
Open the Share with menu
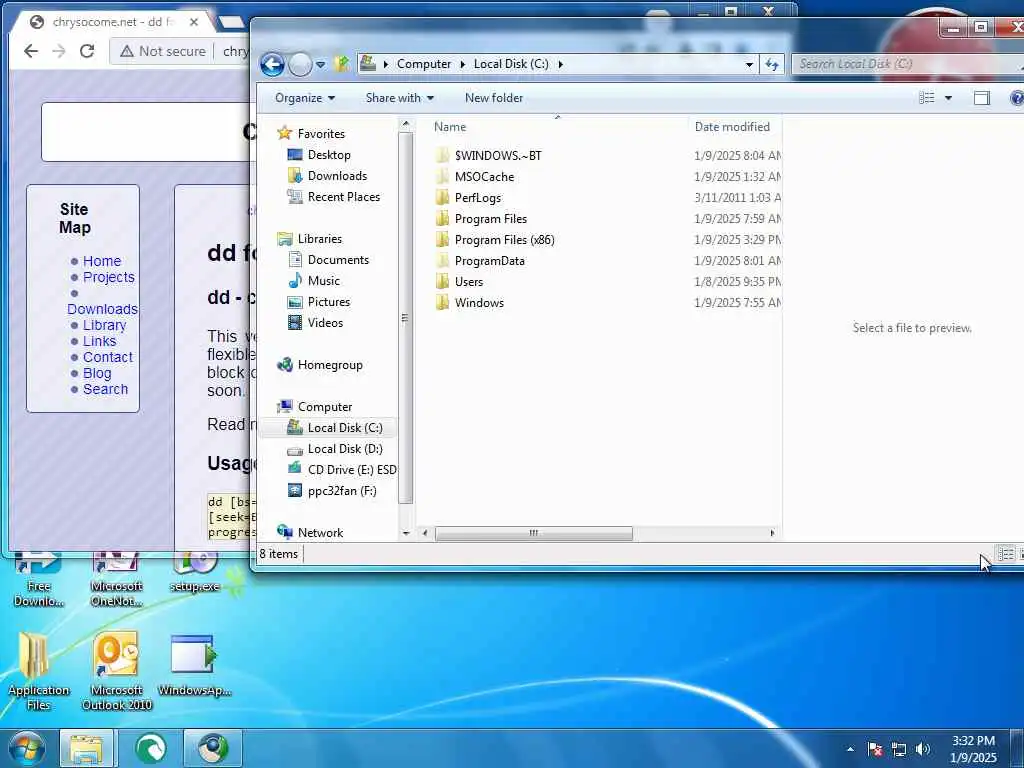point(400,98)
